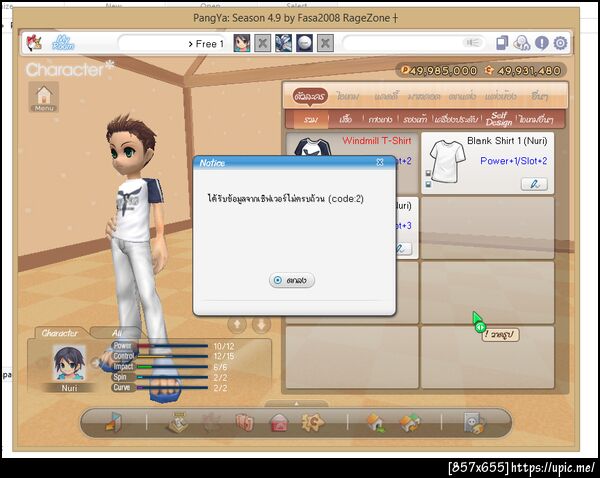The height and width of the screenshot is (478, 600).
Task: Click the Pang balance 49,985,000
Action: 439,70
